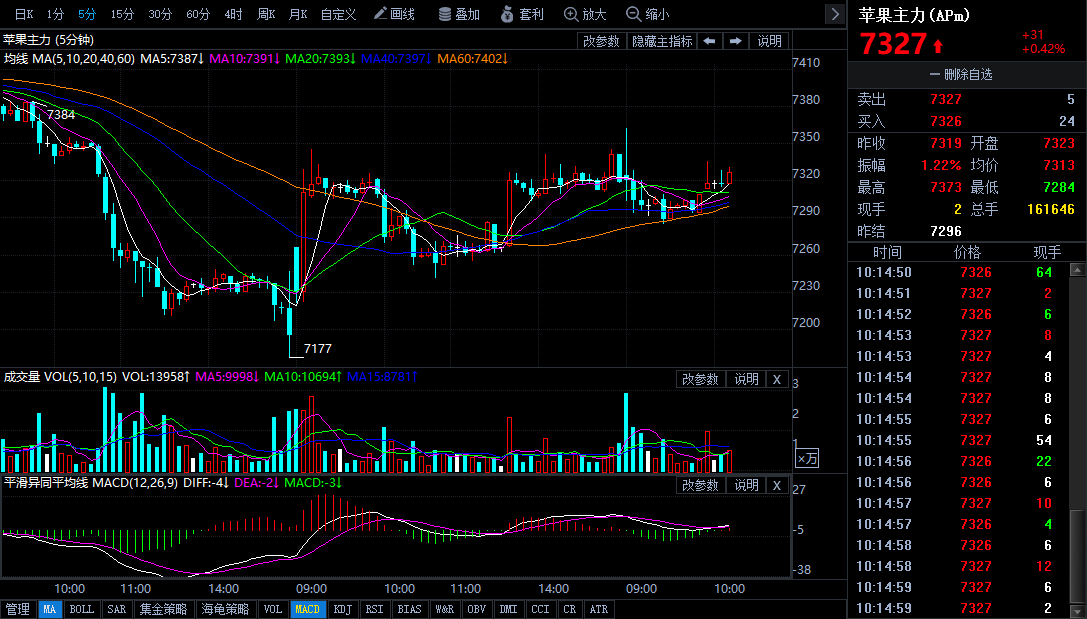The height and width of the screenshot is (619, 1087).
Task: Shift main chart with right arrow button
Action: click(x=736, y=41)
